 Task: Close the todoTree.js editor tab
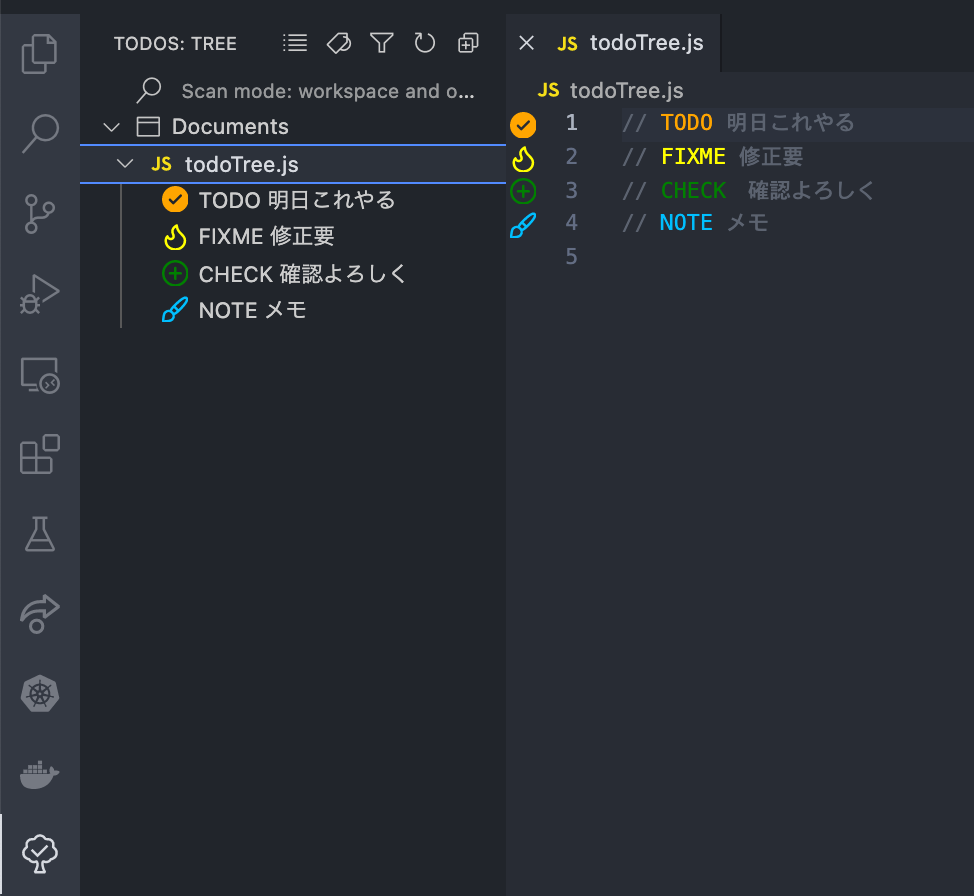pos(526,43)
